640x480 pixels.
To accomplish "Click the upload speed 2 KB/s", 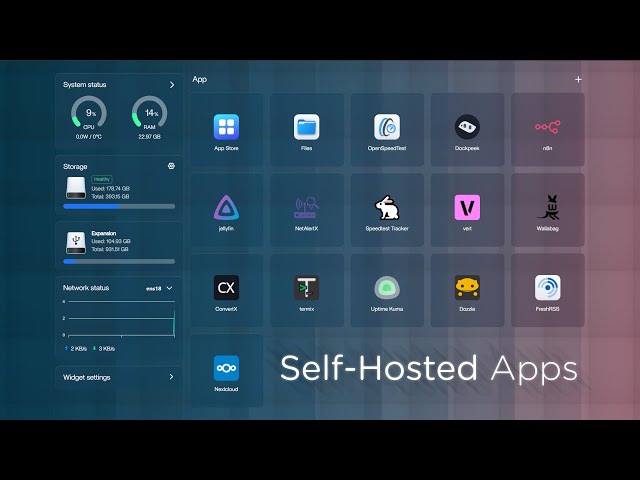I will (76, 349).
